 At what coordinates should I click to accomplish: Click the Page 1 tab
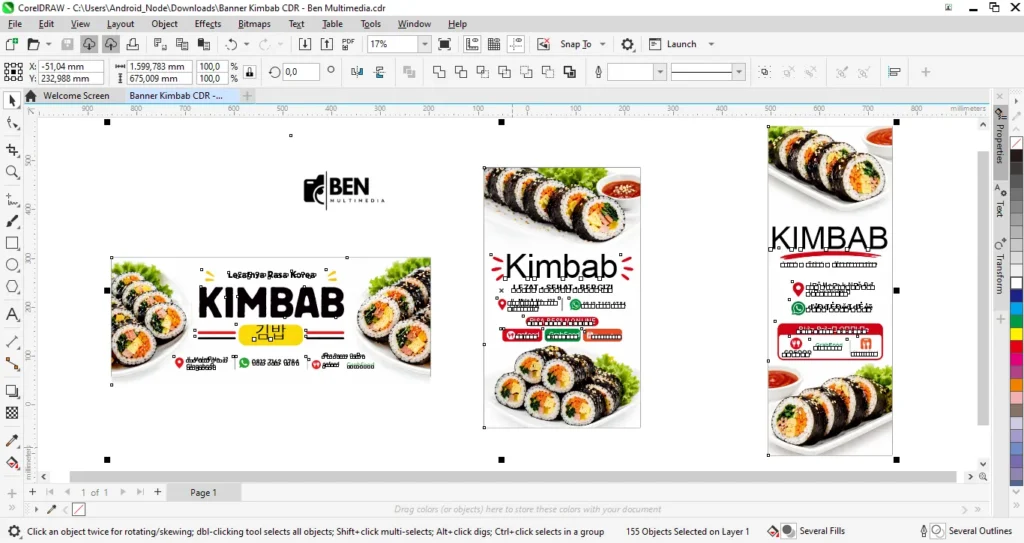coord(203,493)
